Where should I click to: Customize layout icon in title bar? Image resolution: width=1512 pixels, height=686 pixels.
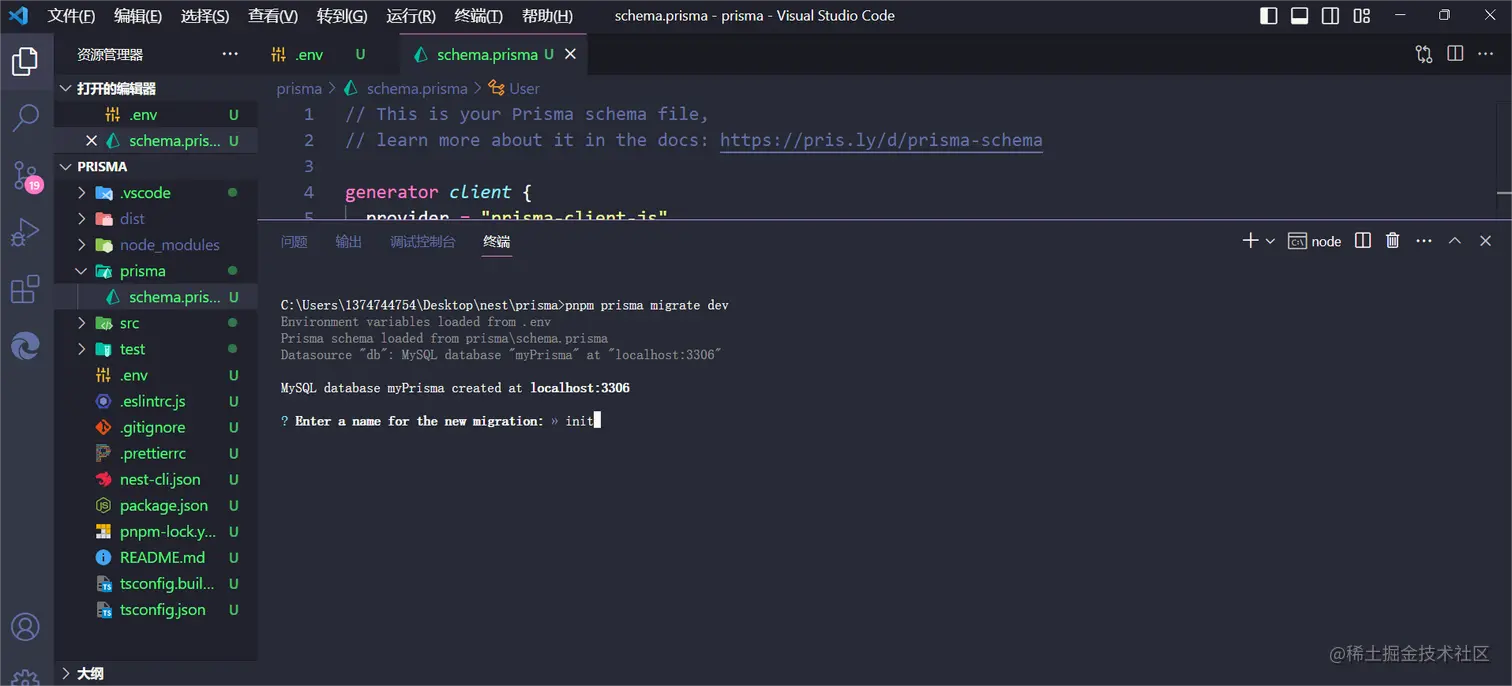pos(1361,15)
